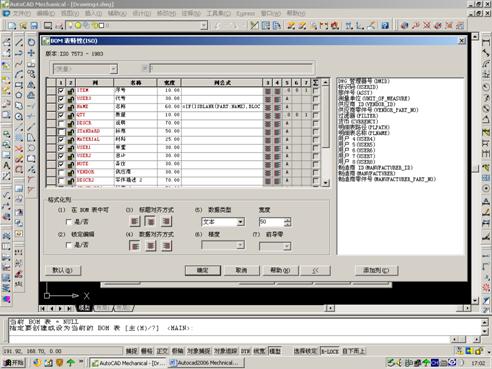Open the Express menu

(245, 14)
